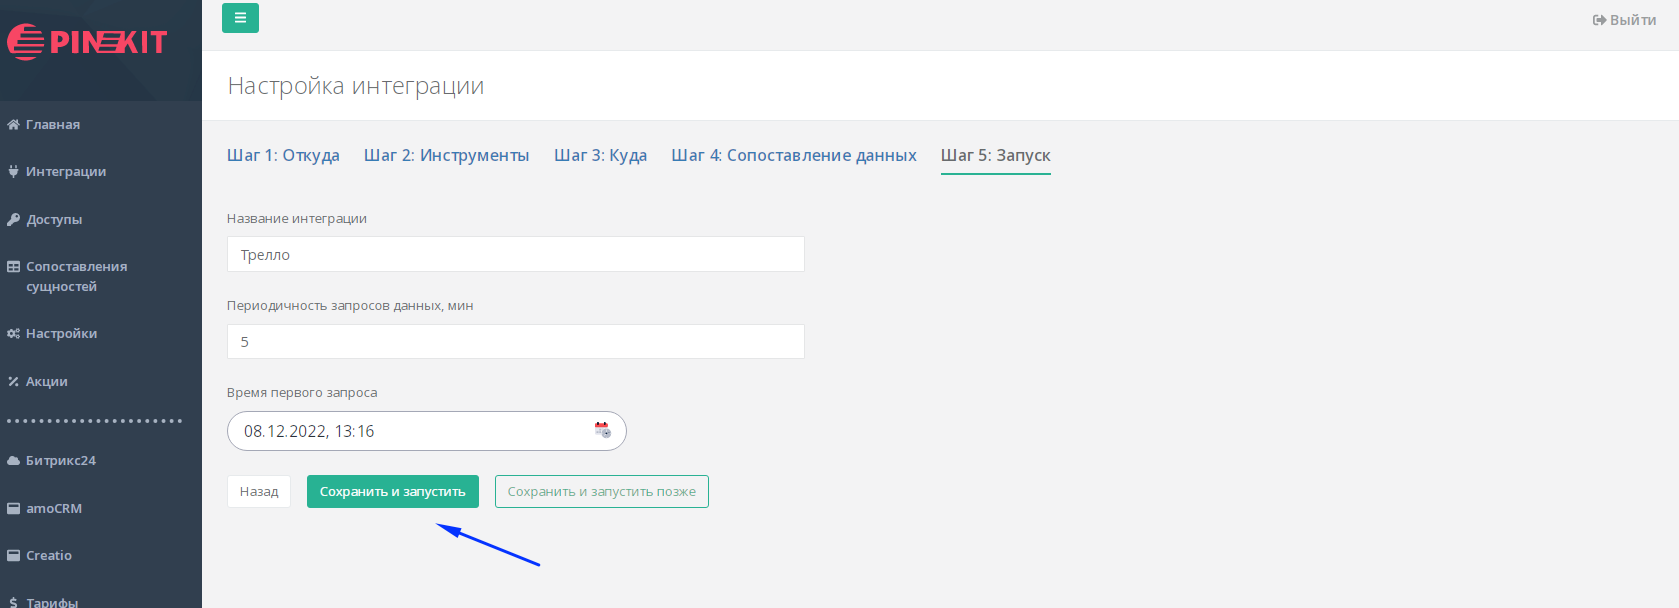Open amoCRM in sidebar
1679x608 pixels.
click(x=54, y=509)
